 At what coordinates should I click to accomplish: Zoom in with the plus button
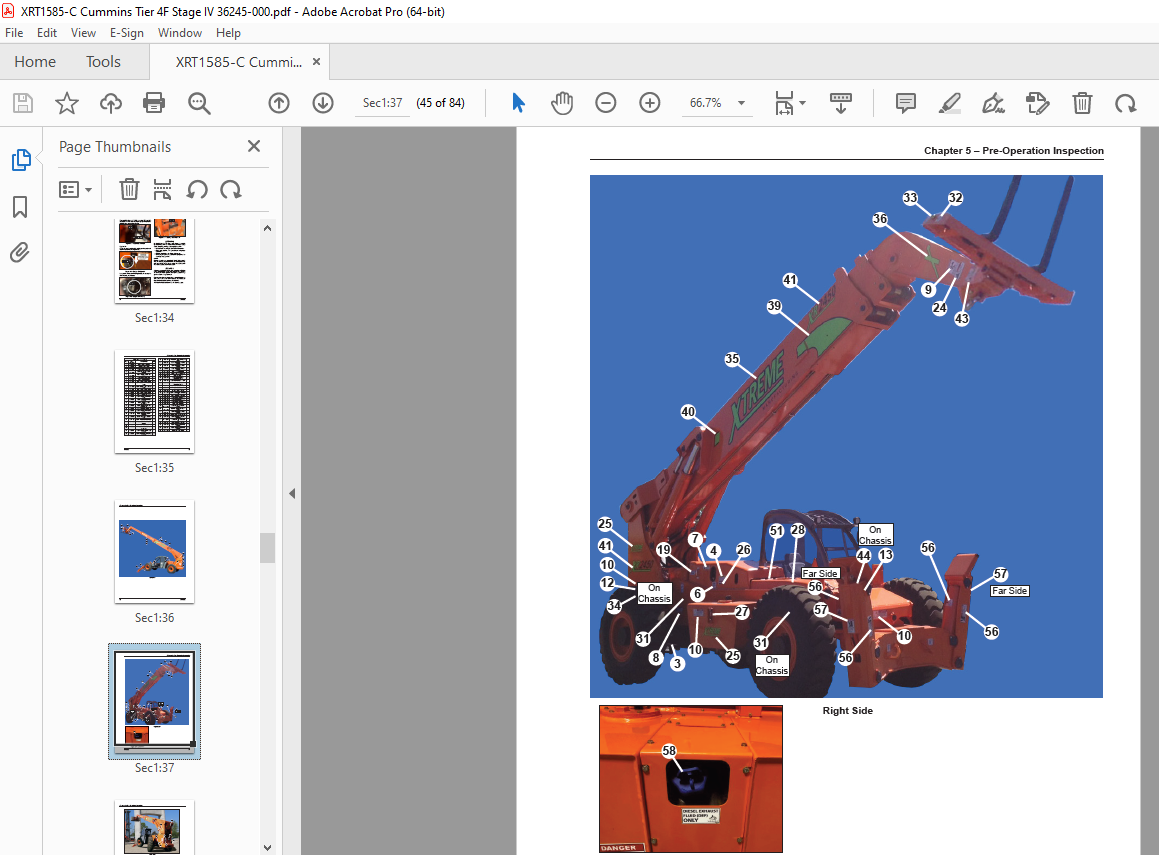(x=650, y=103)
